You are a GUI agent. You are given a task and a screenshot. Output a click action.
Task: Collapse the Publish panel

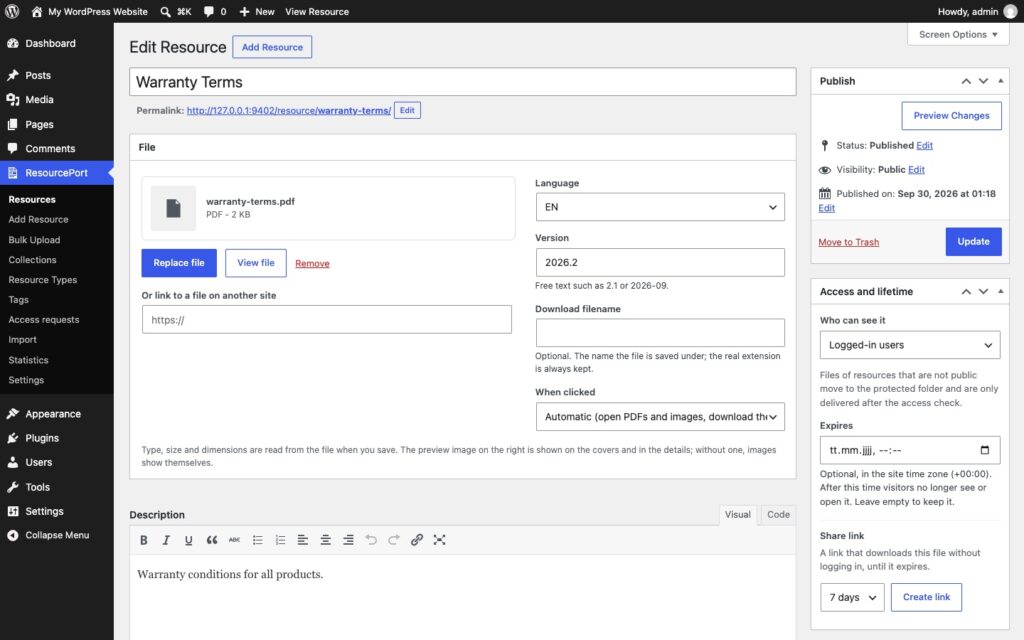coord(1000,81)
